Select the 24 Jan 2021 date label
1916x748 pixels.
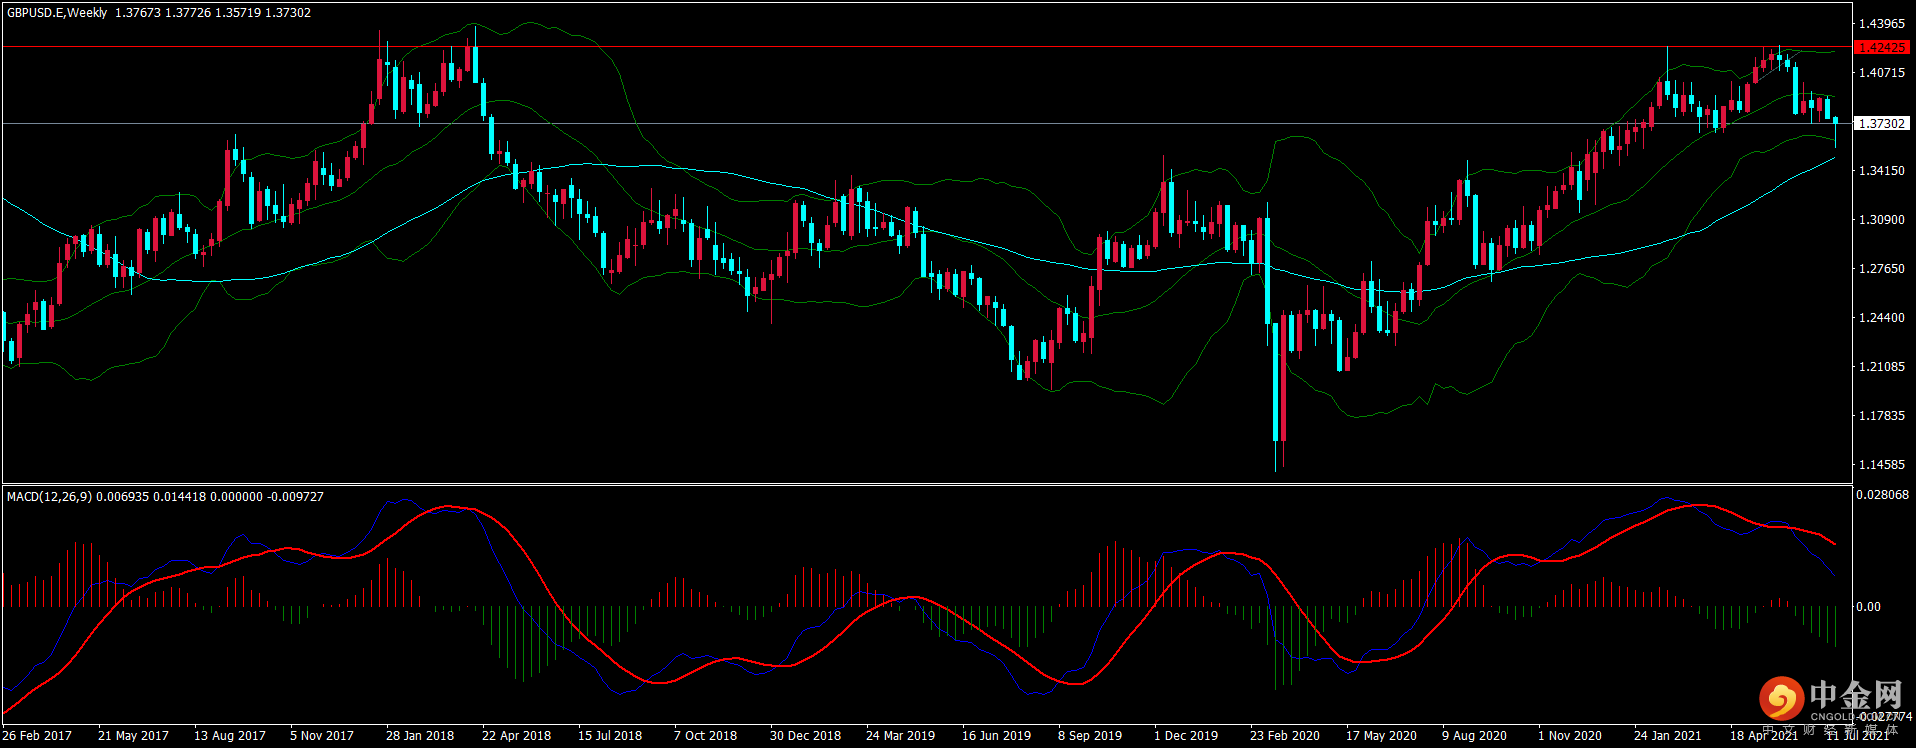pos(1667,735)
